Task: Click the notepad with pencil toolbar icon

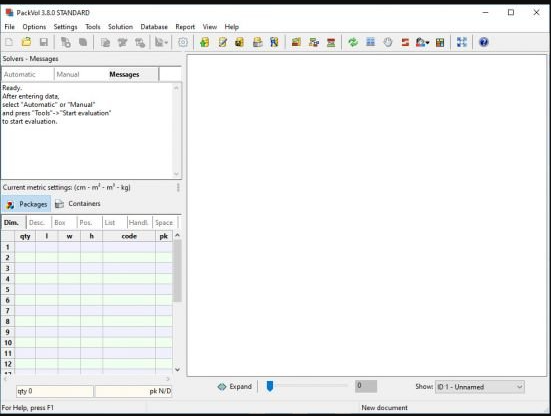Action: pos(222,42)
